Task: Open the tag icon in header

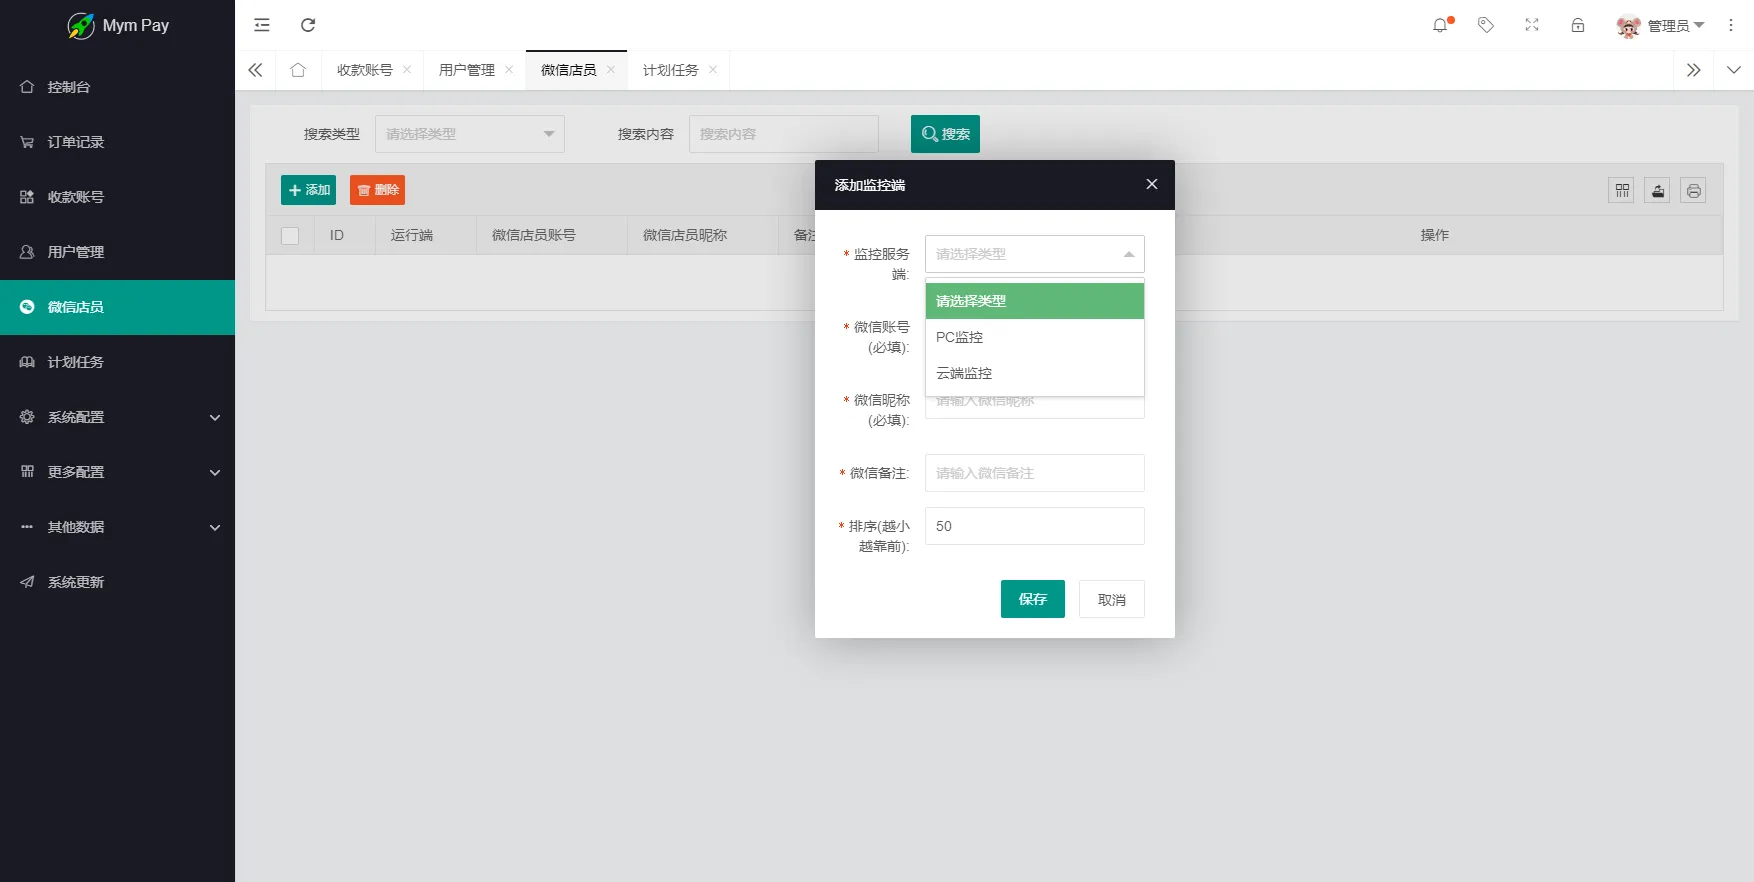Action: click(x=1486, y=25)
